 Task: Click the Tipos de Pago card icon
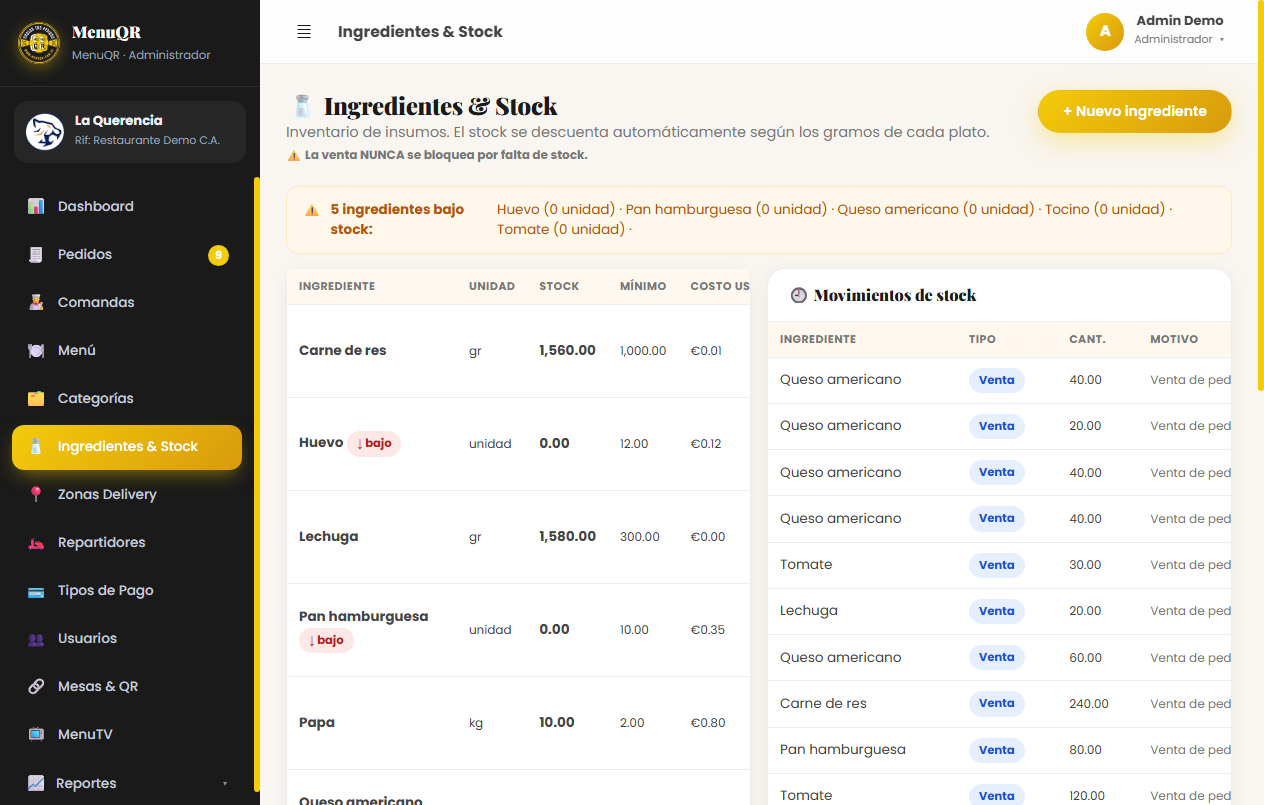(36, 590)
